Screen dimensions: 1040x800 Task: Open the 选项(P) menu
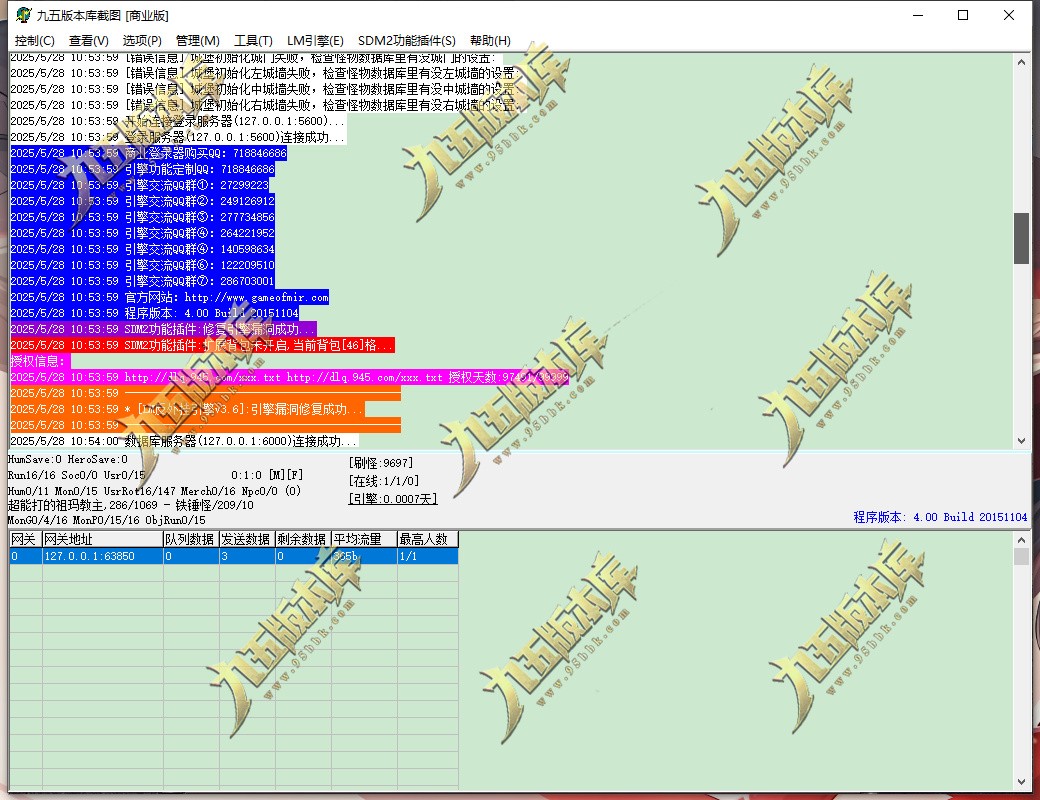tap(142, 40)
